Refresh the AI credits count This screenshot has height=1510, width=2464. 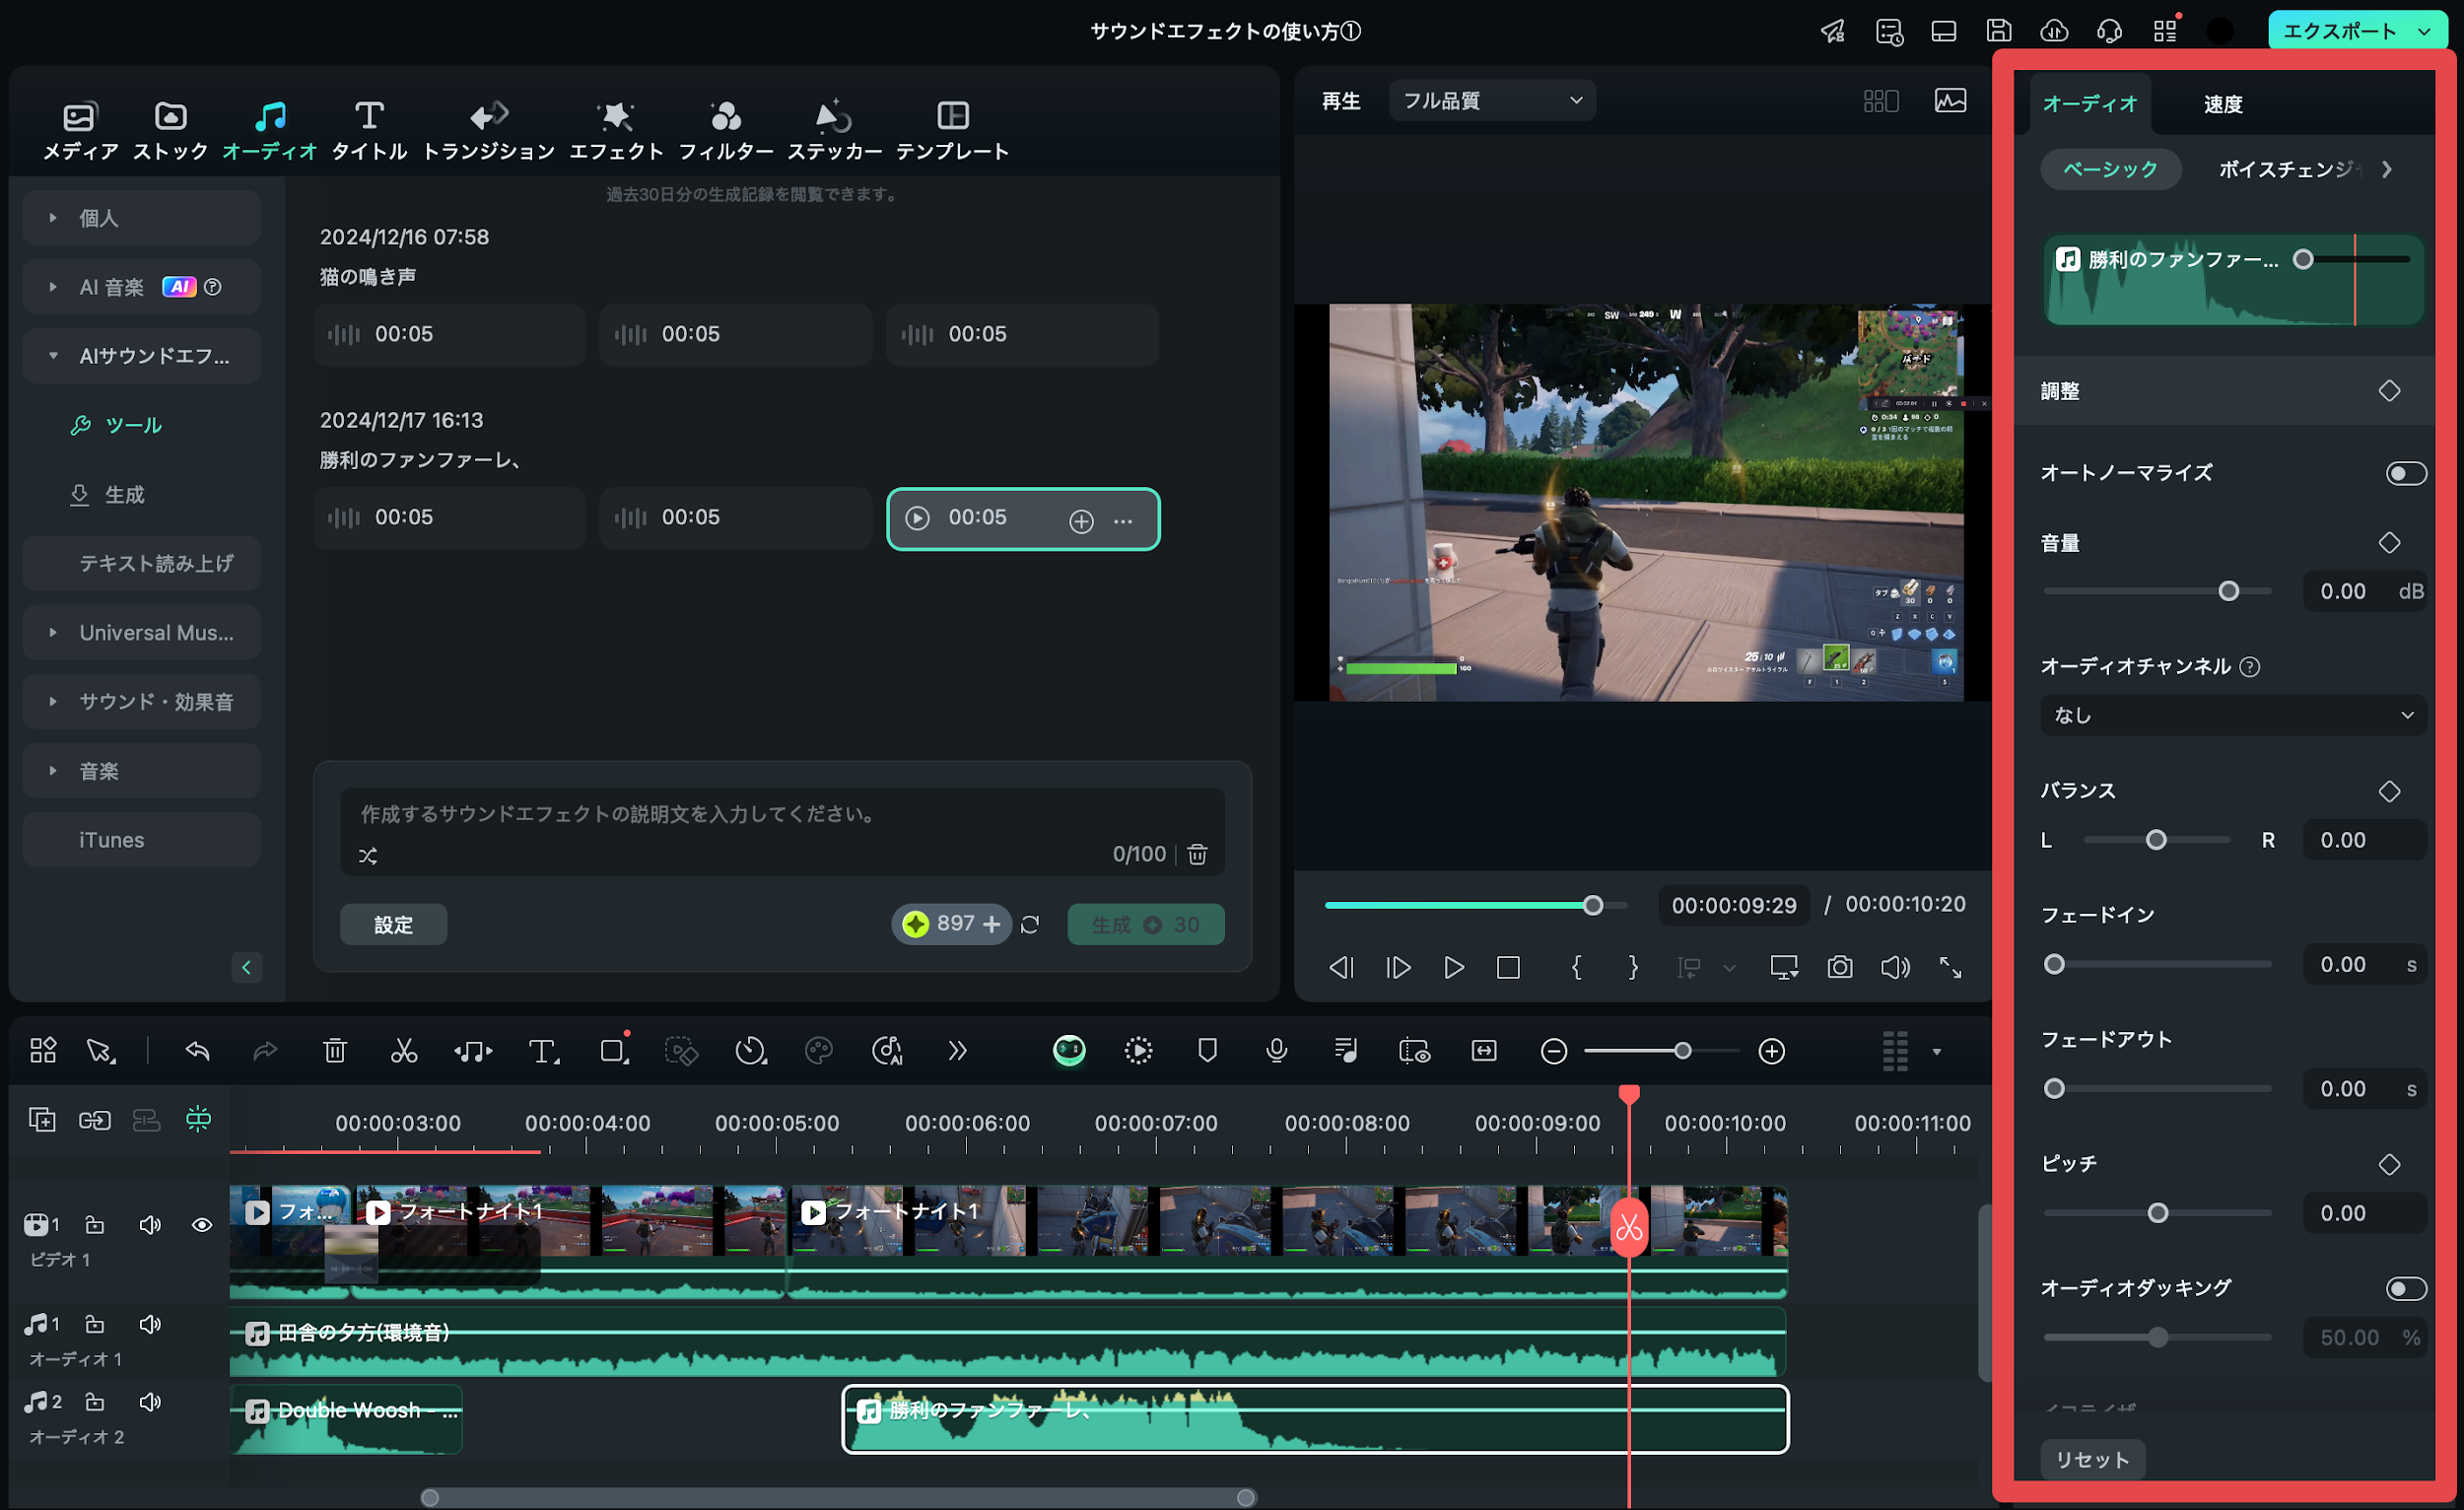[x=1030, y=924]
